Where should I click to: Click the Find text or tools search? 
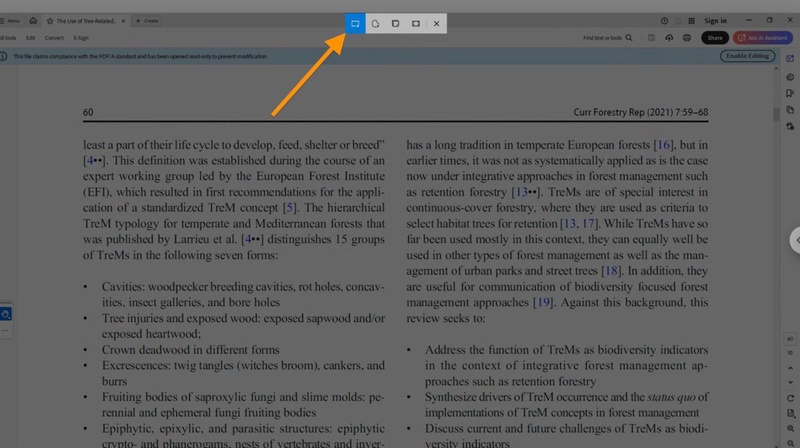pyautogui.click(x=607, y=38)
